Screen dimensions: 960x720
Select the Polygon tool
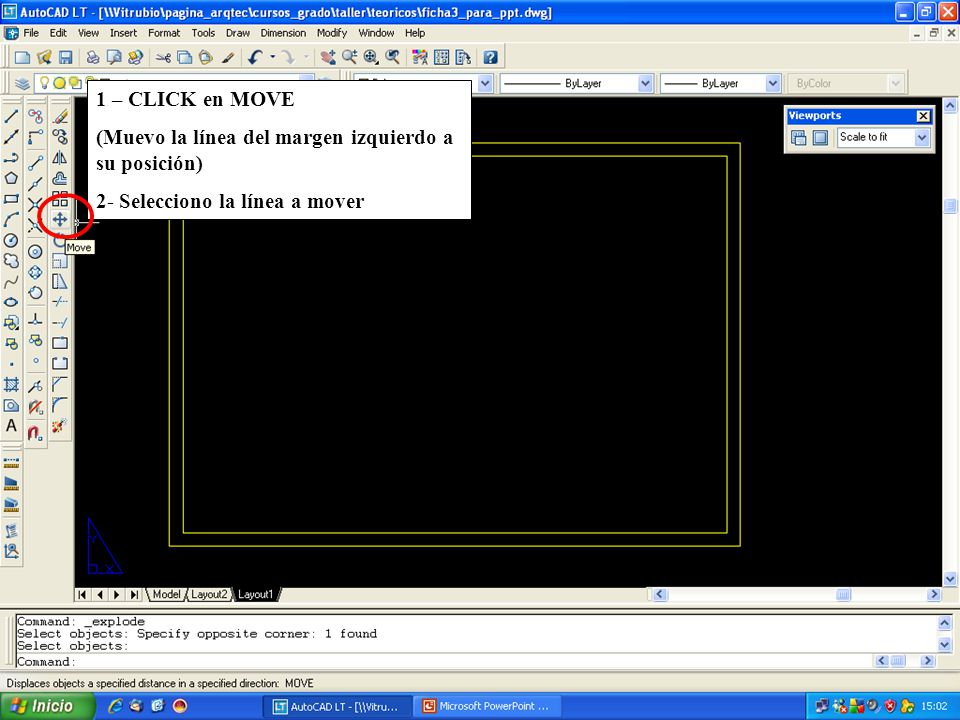pyautogui.click(x=11, y=178)
